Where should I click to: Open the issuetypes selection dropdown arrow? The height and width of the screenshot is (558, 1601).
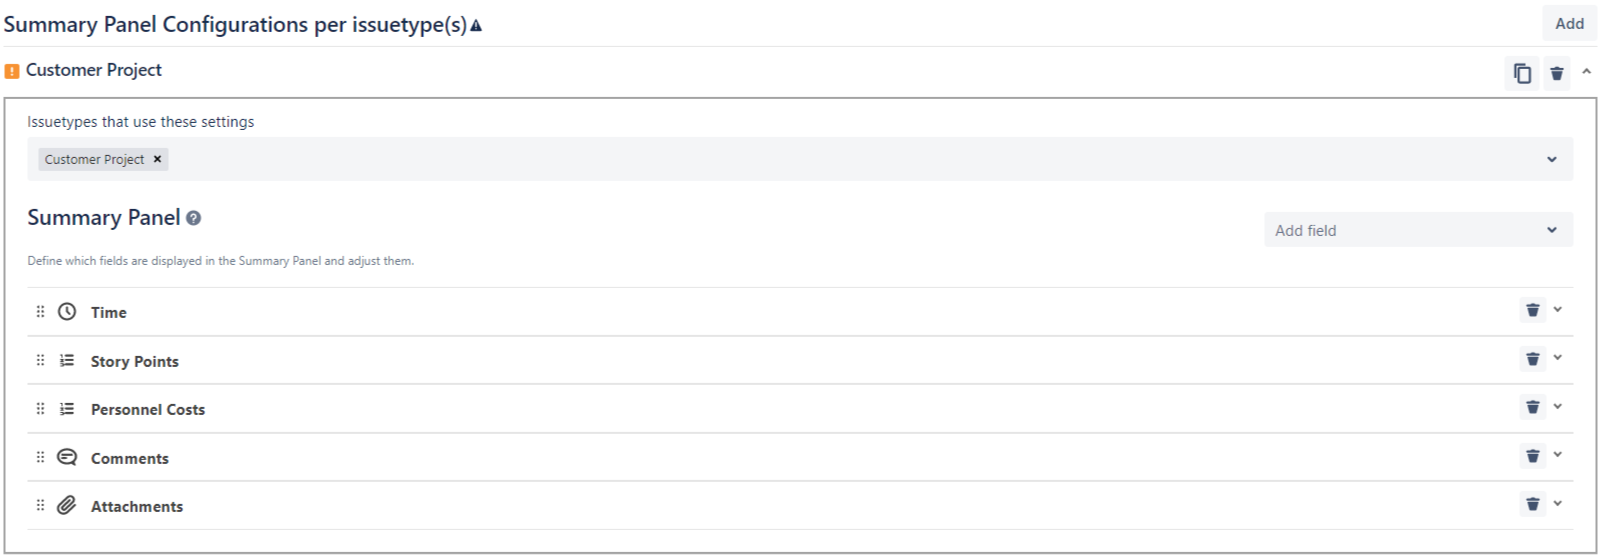1551,159
